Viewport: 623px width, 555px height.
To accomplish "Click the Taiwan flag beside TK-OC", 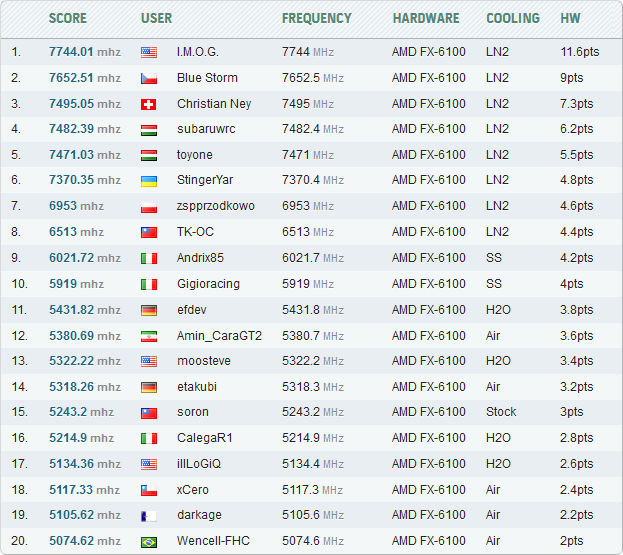I will (x=149, y=232).
